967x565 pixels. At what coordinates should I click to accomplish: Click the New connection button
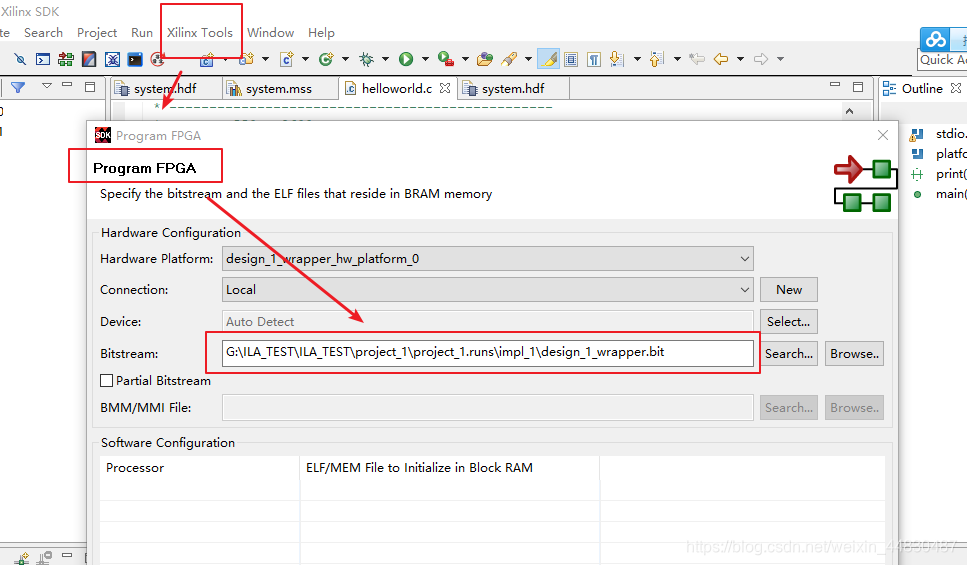(x=789, y=289)
